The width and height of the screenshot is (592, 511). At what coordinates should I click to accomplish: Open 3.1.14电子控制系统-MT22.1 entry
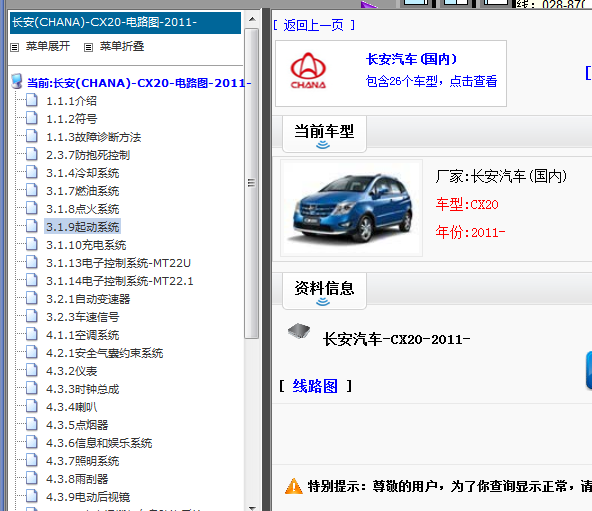[x=119, y=281]
